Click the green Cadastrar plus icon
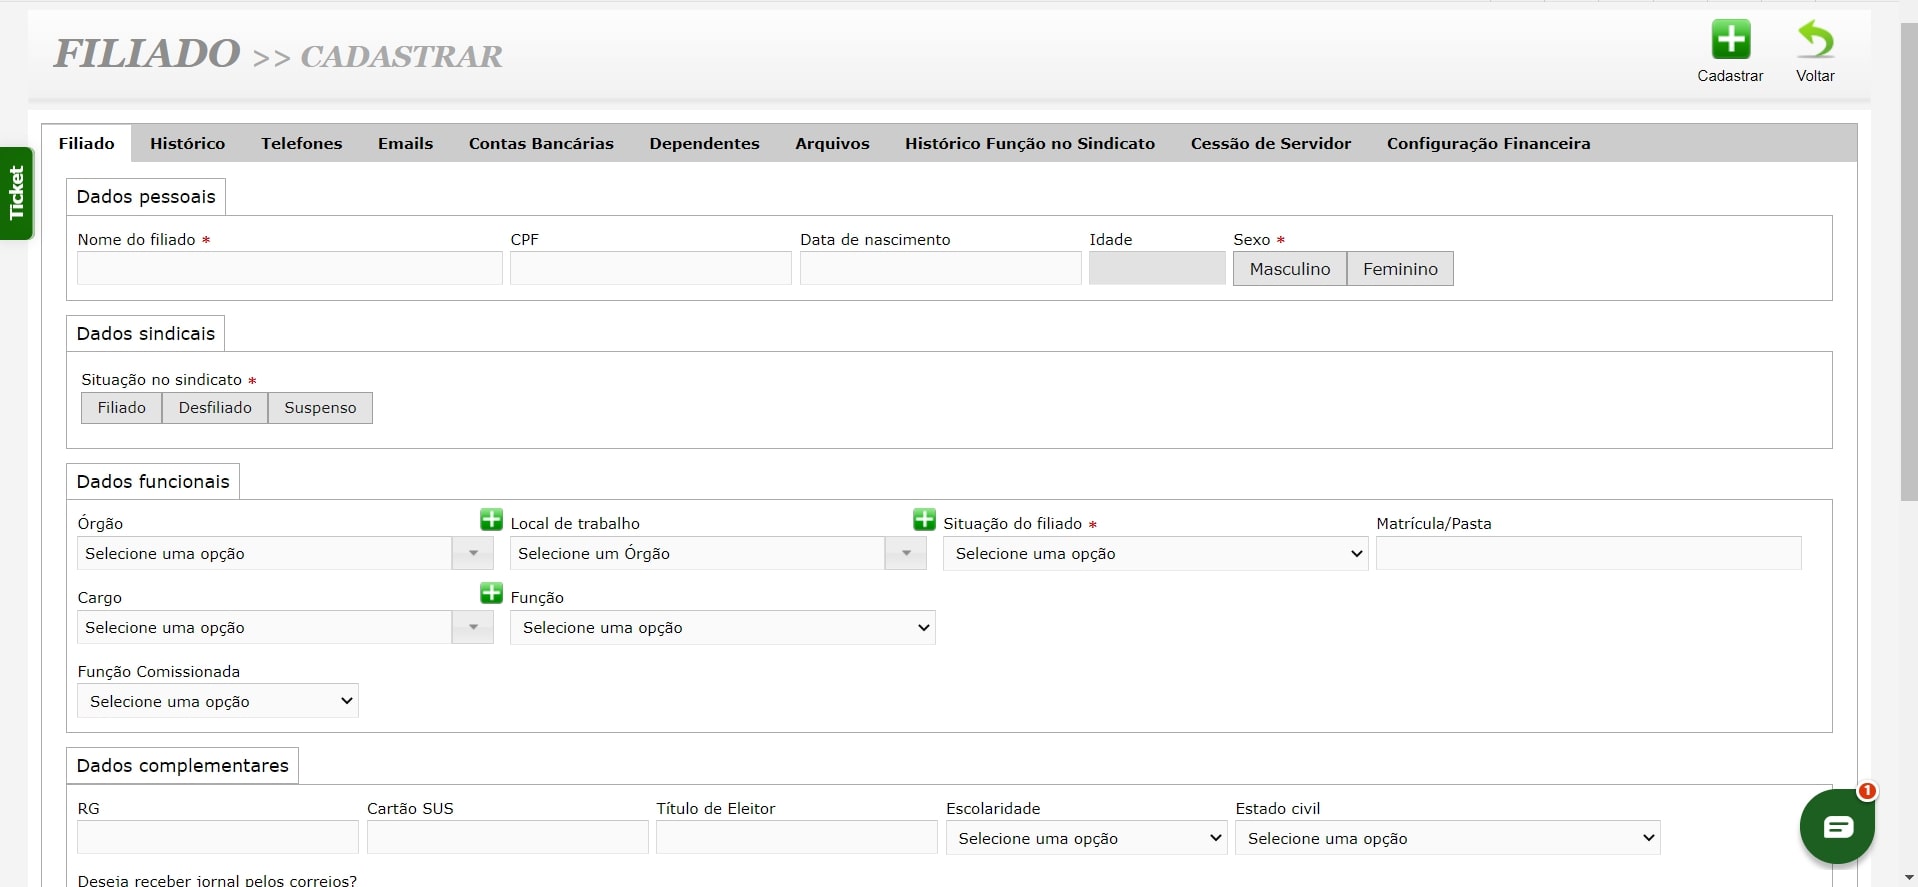The height and width of the screenshot is (887, 1918). tap(1730, 41)
